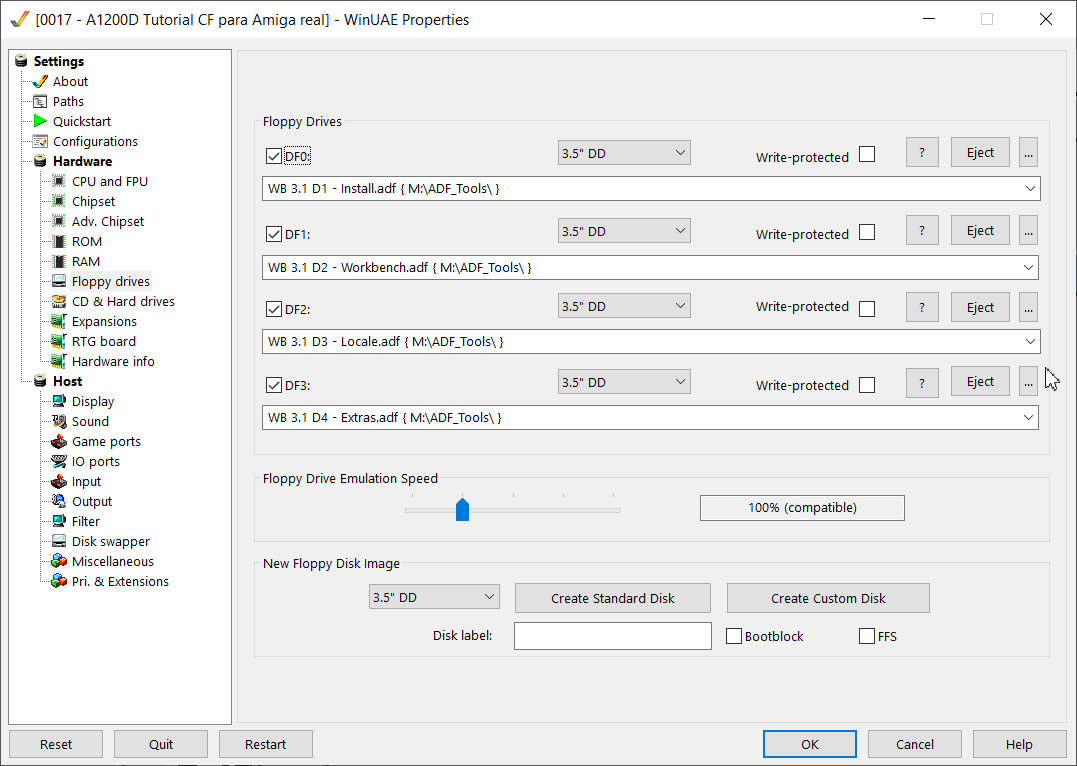Viewport: 1077px width, 766px height.
Task: Open DF3 drive type dropdown
Action: pos(624,383)
